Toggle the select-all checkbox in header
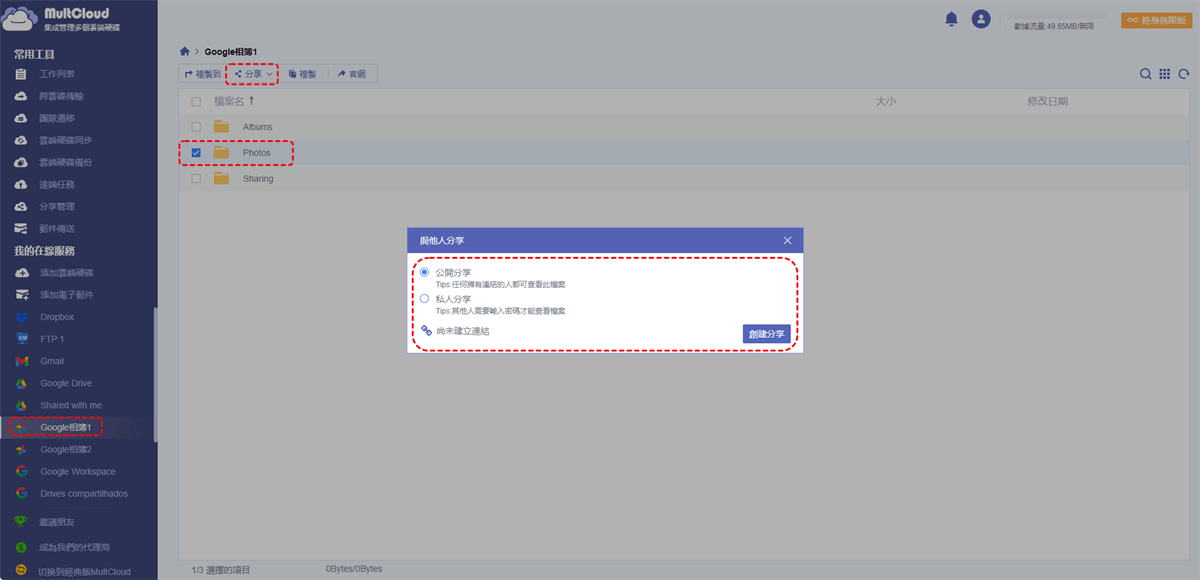The width and height of the screenshot is (1200, 580). tap(196, 101)
